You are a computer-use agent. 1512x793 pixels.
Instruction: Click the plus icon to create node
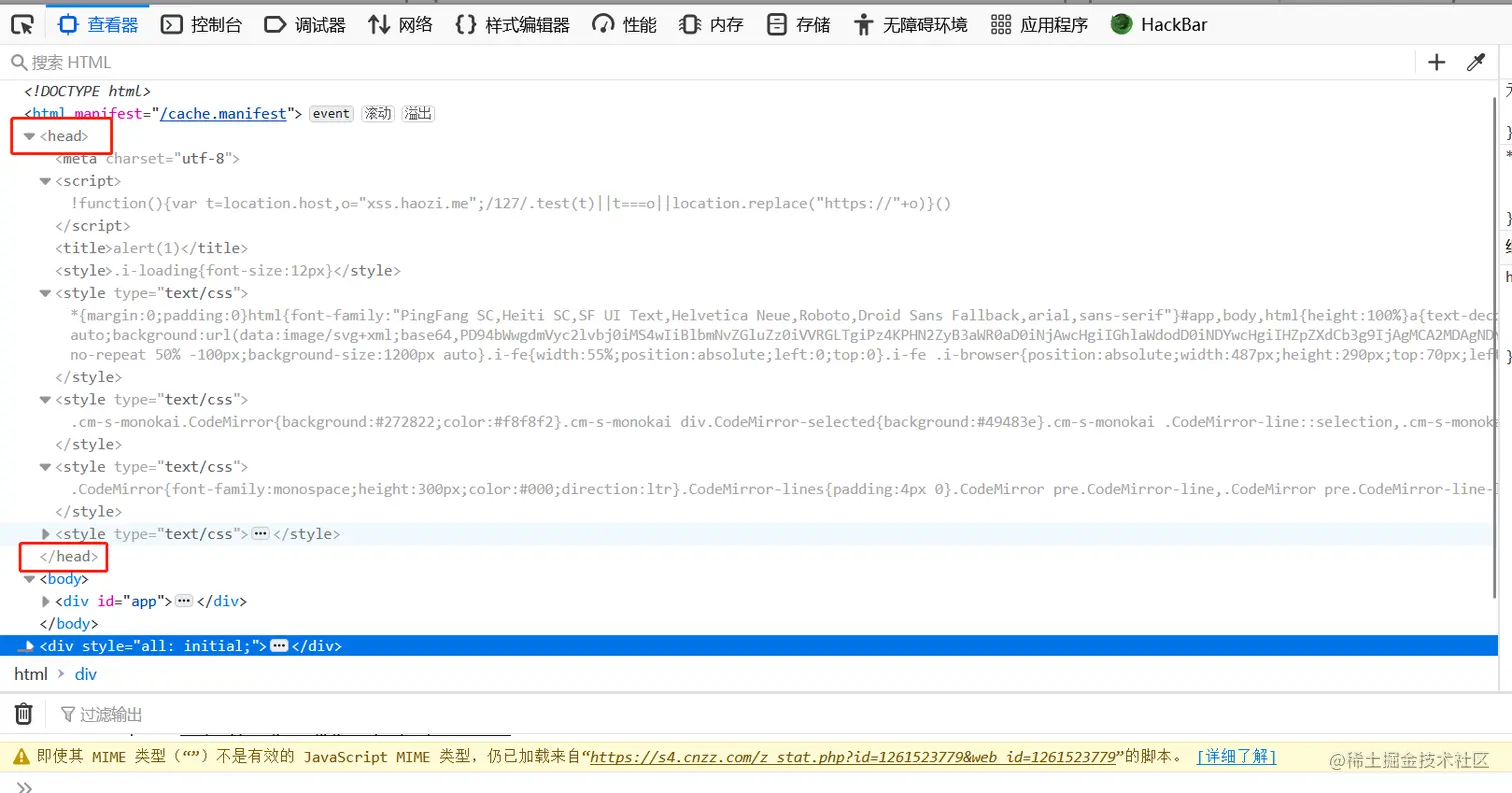coord(1437,62)
